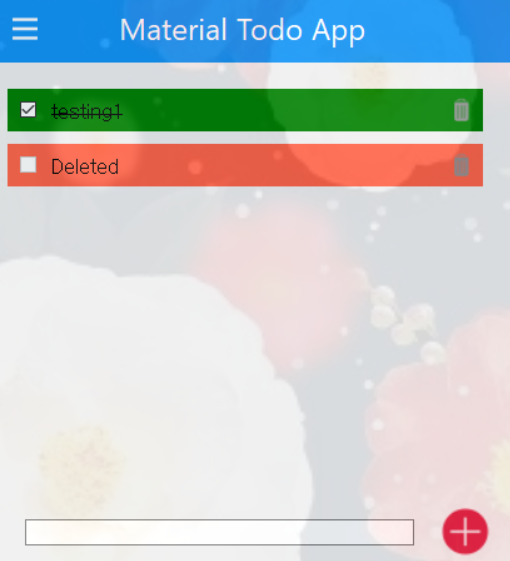Show the side drawer using three-line icon

pos(25,29)
